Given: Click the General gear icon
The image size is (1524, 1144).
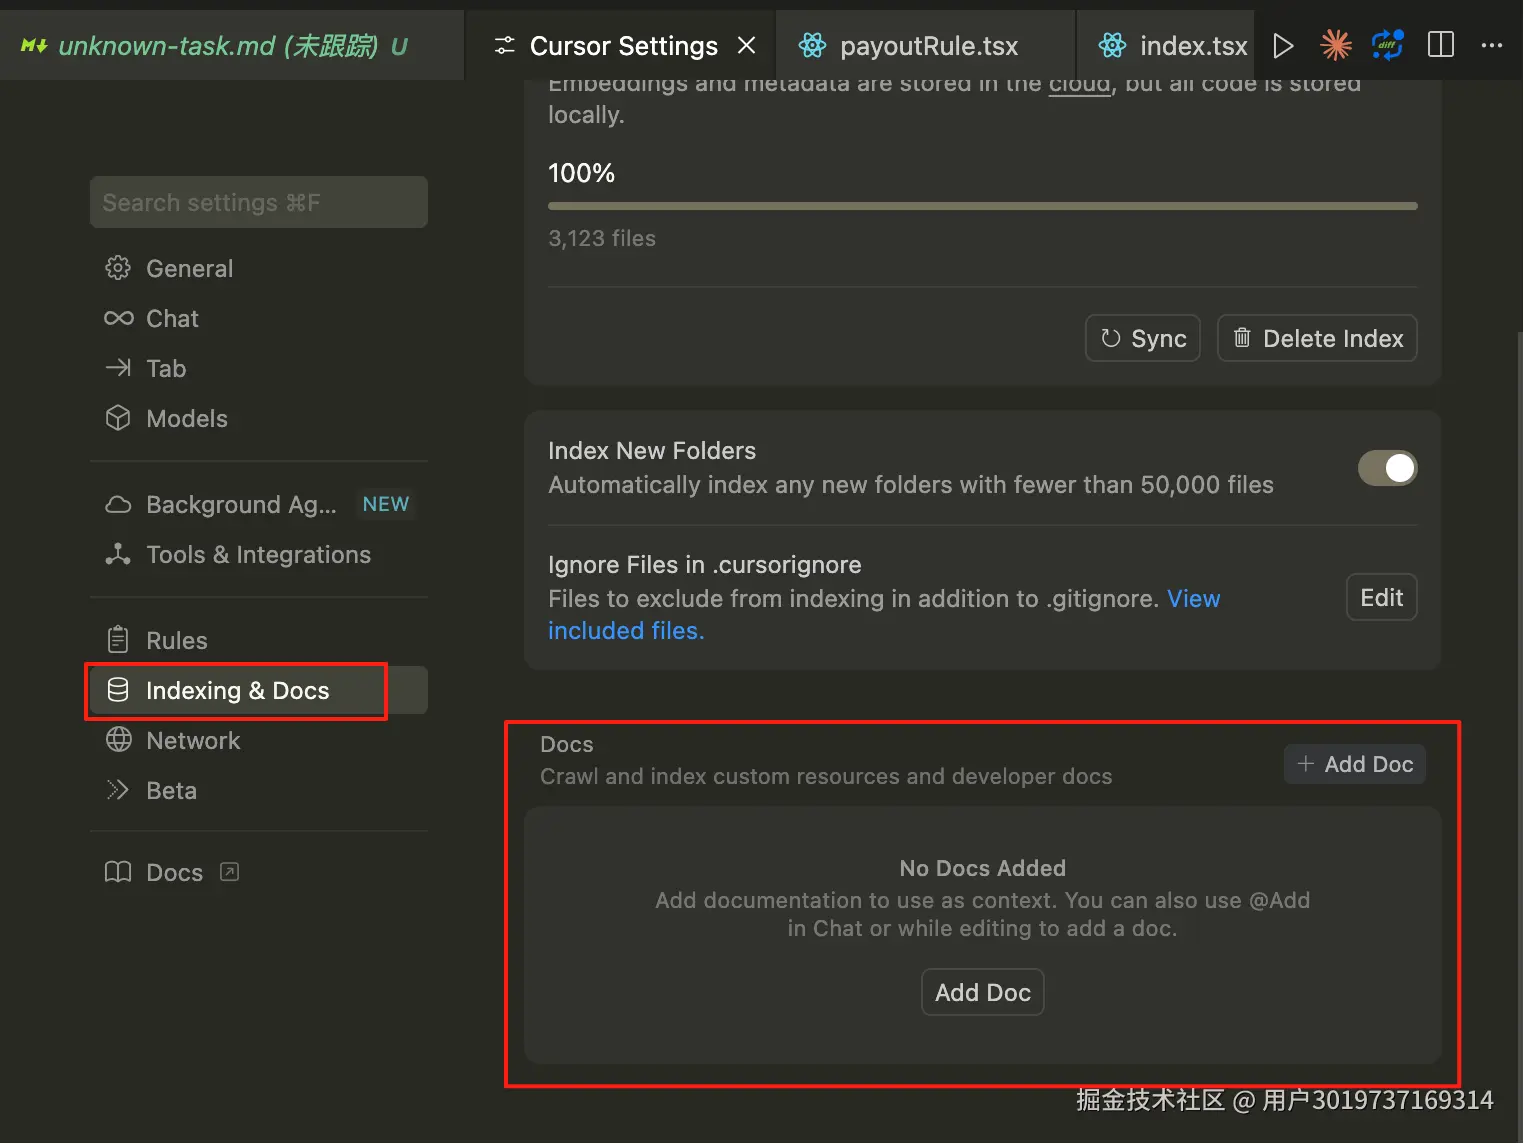Looking at the screenshot, I should pos(118,268).
